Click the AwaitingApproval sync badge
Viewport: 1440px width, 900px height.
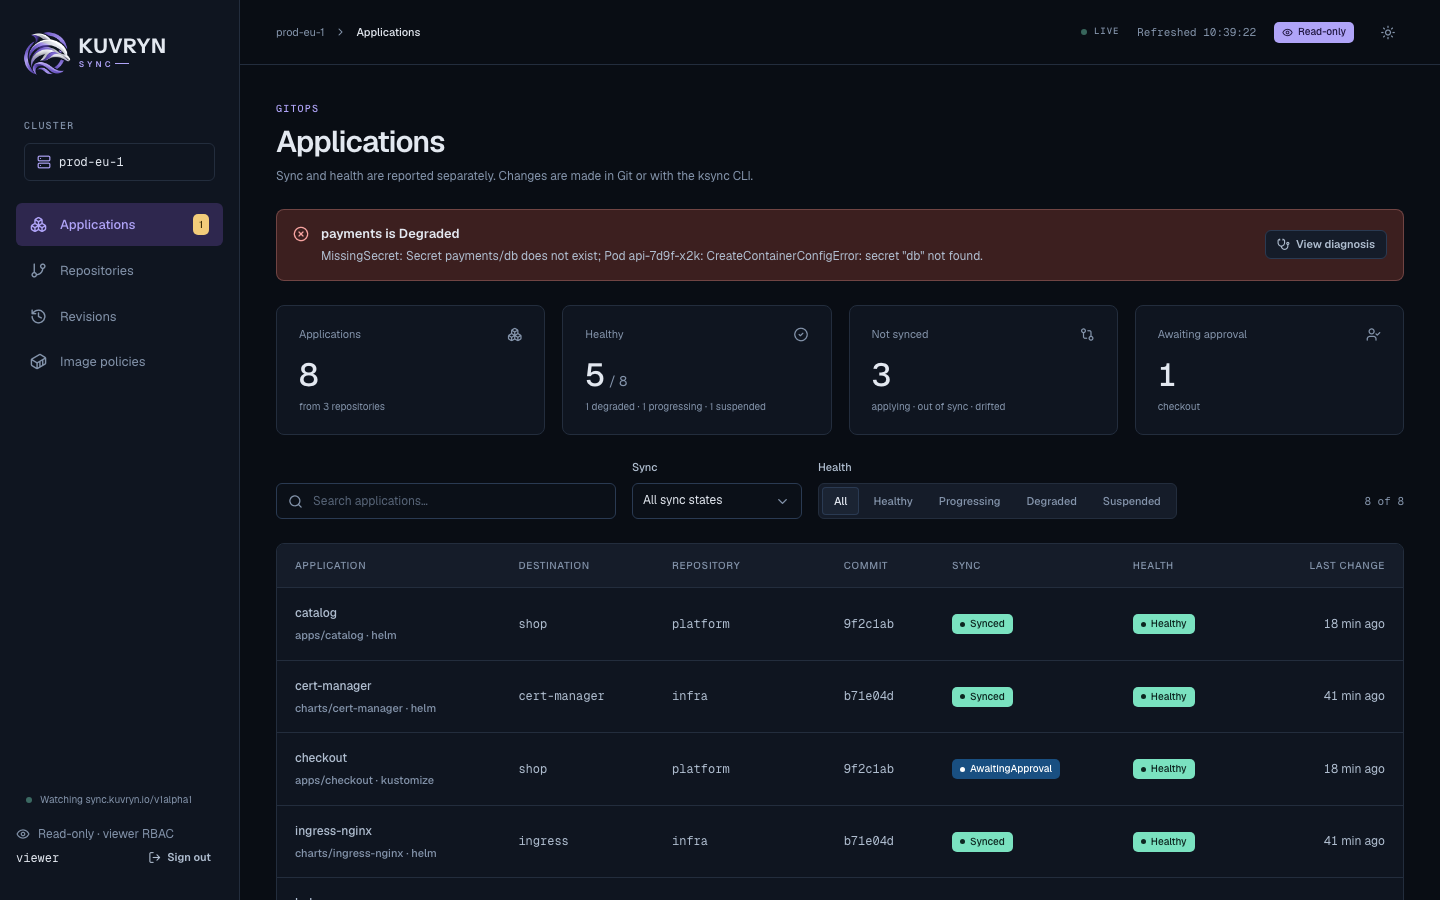(1006, 769)
